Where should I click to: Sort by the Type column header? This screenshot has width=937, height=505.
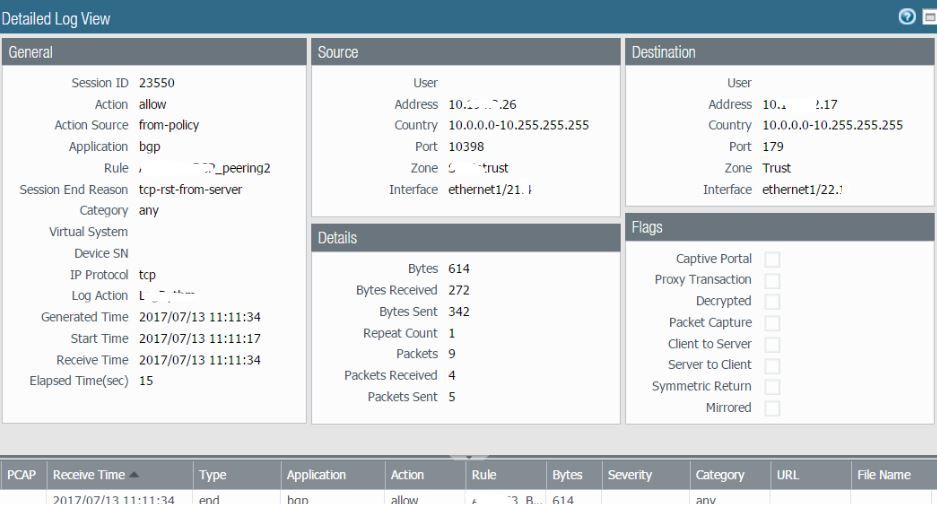coord(212,476)
